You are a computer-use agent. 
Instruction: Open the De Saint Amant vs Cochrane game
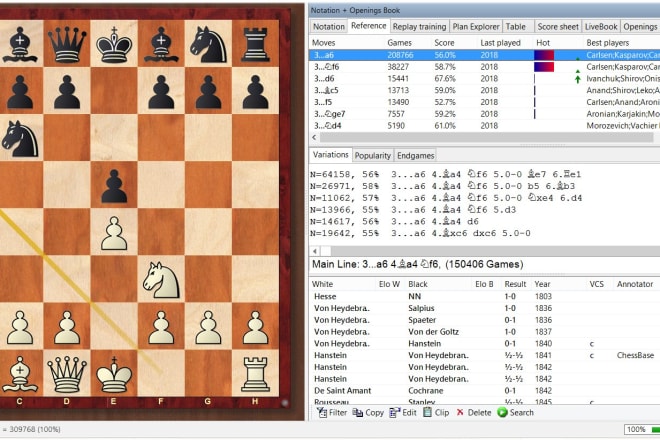pyautogui.click(x=484, y=391)
